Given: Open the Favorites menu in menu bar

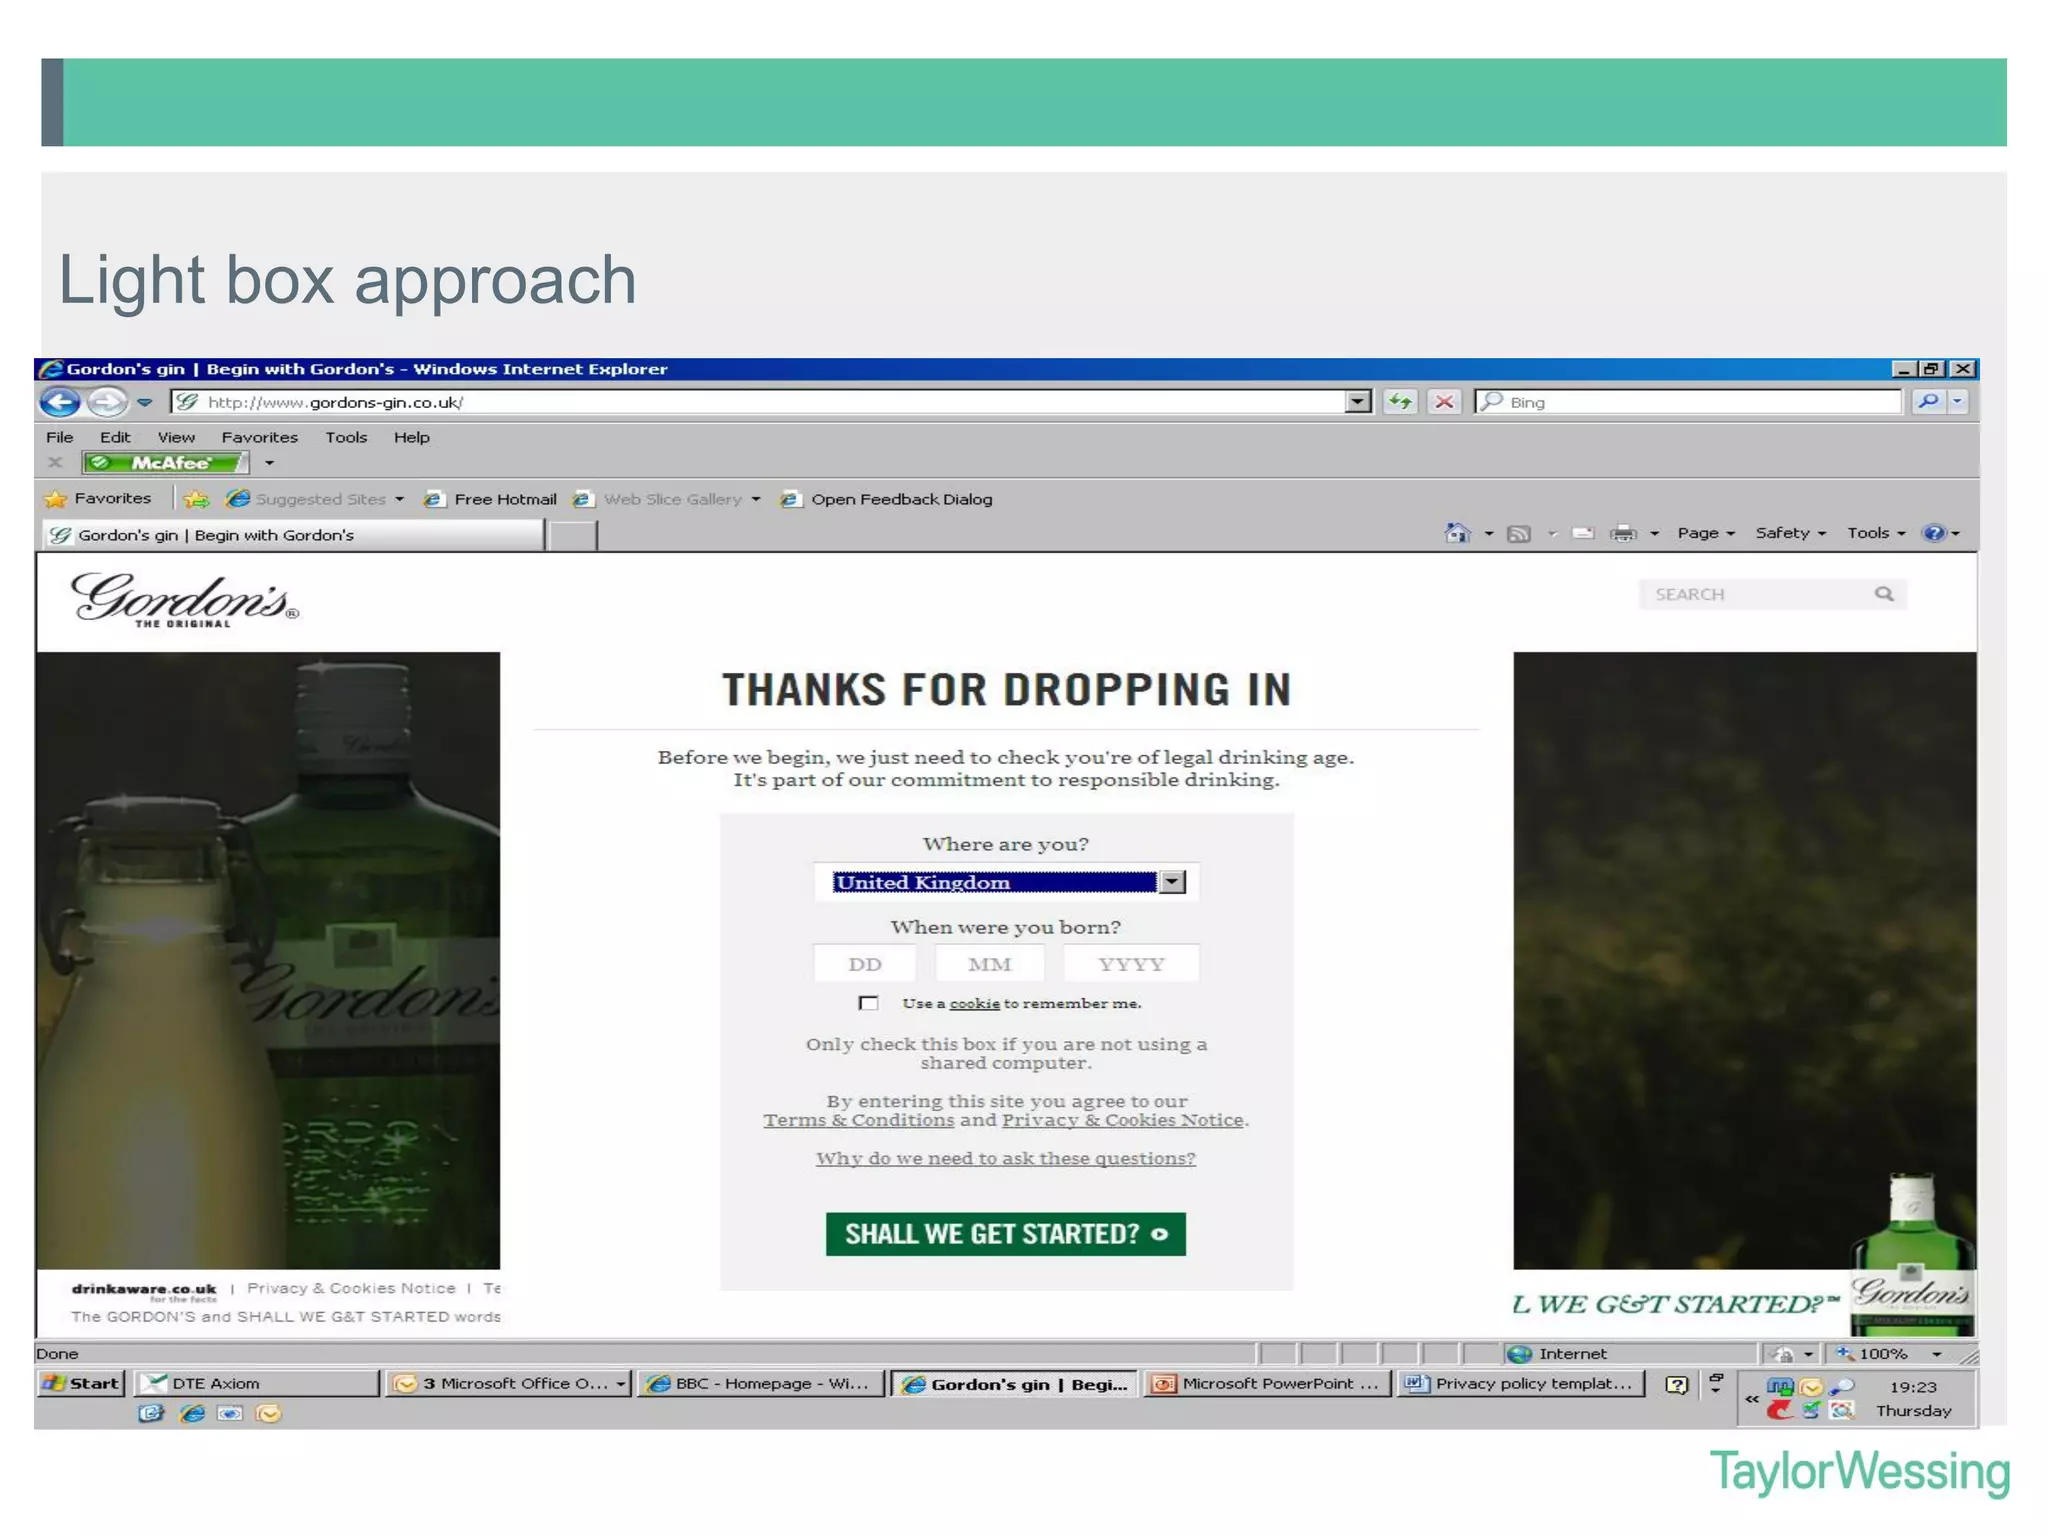Looking at the screenshot, I should tap(259, 437).
